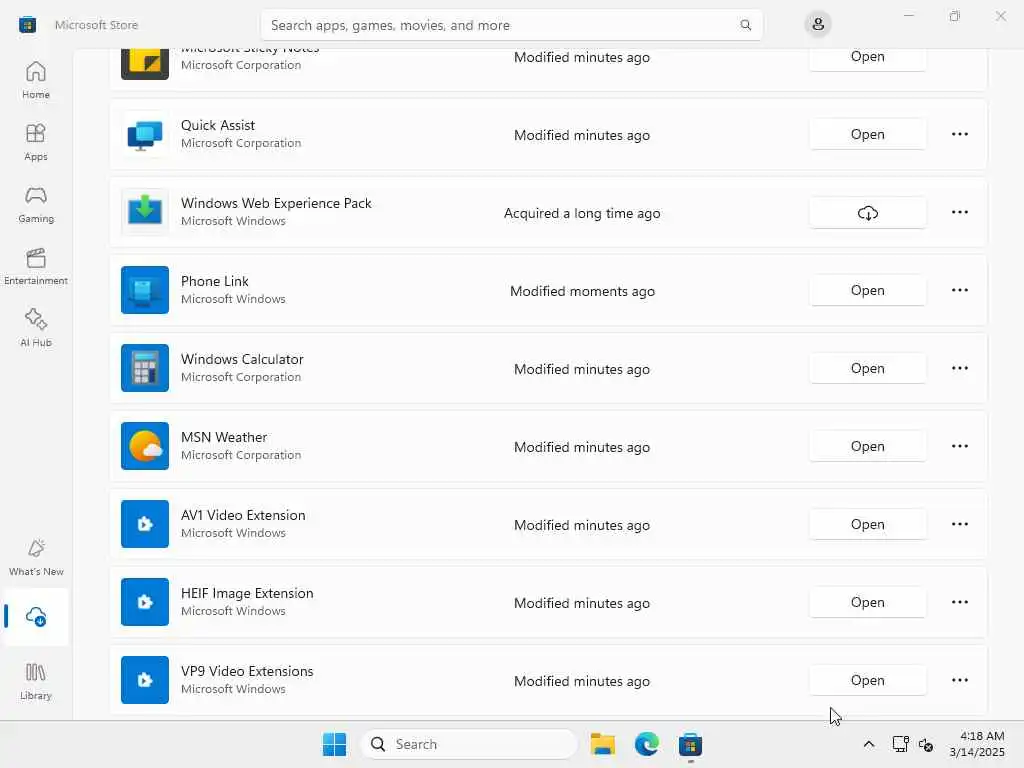Open Quick Assist
The image size is (1024, 768).
(x=867, y=135)
